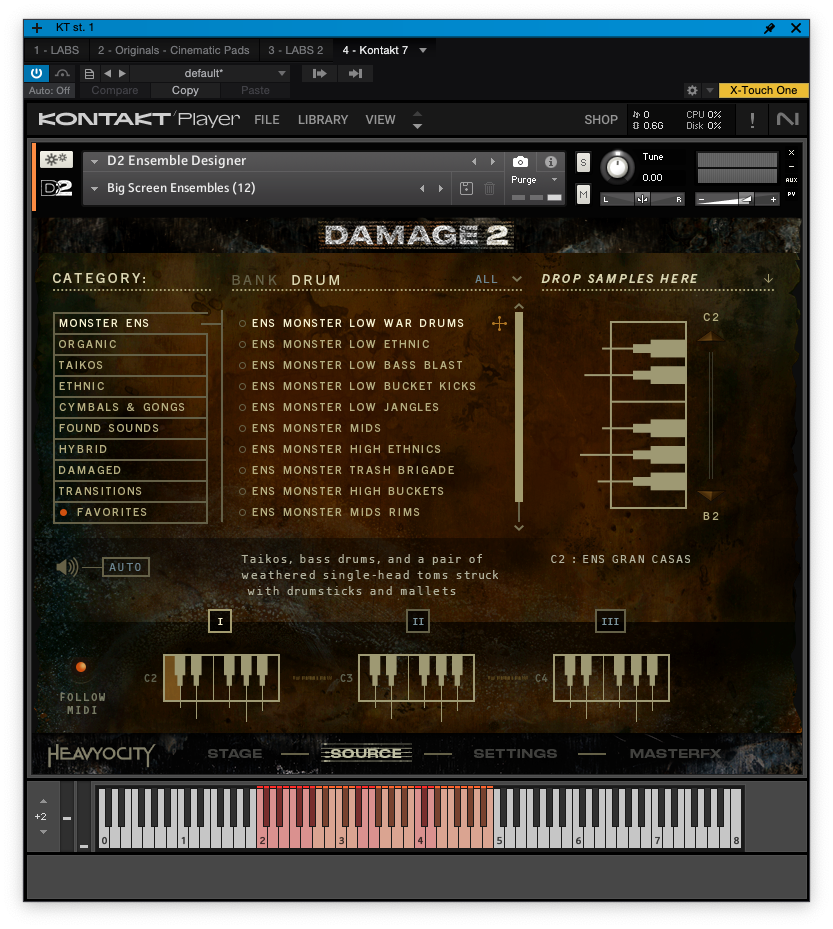The width and height of the screenshot is (833, 929).
Task: Switch to the 1 - LABS tab
Action: coord(56,50)
